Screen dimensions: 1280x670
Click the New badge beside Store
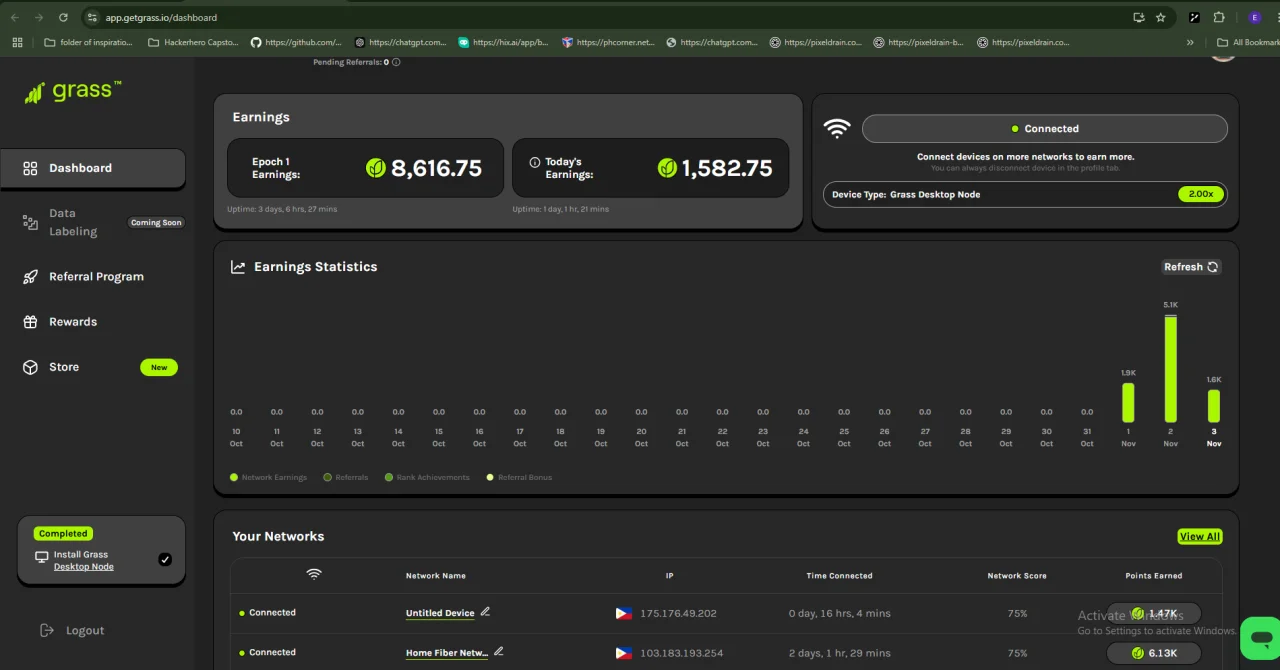pos(159,367)
